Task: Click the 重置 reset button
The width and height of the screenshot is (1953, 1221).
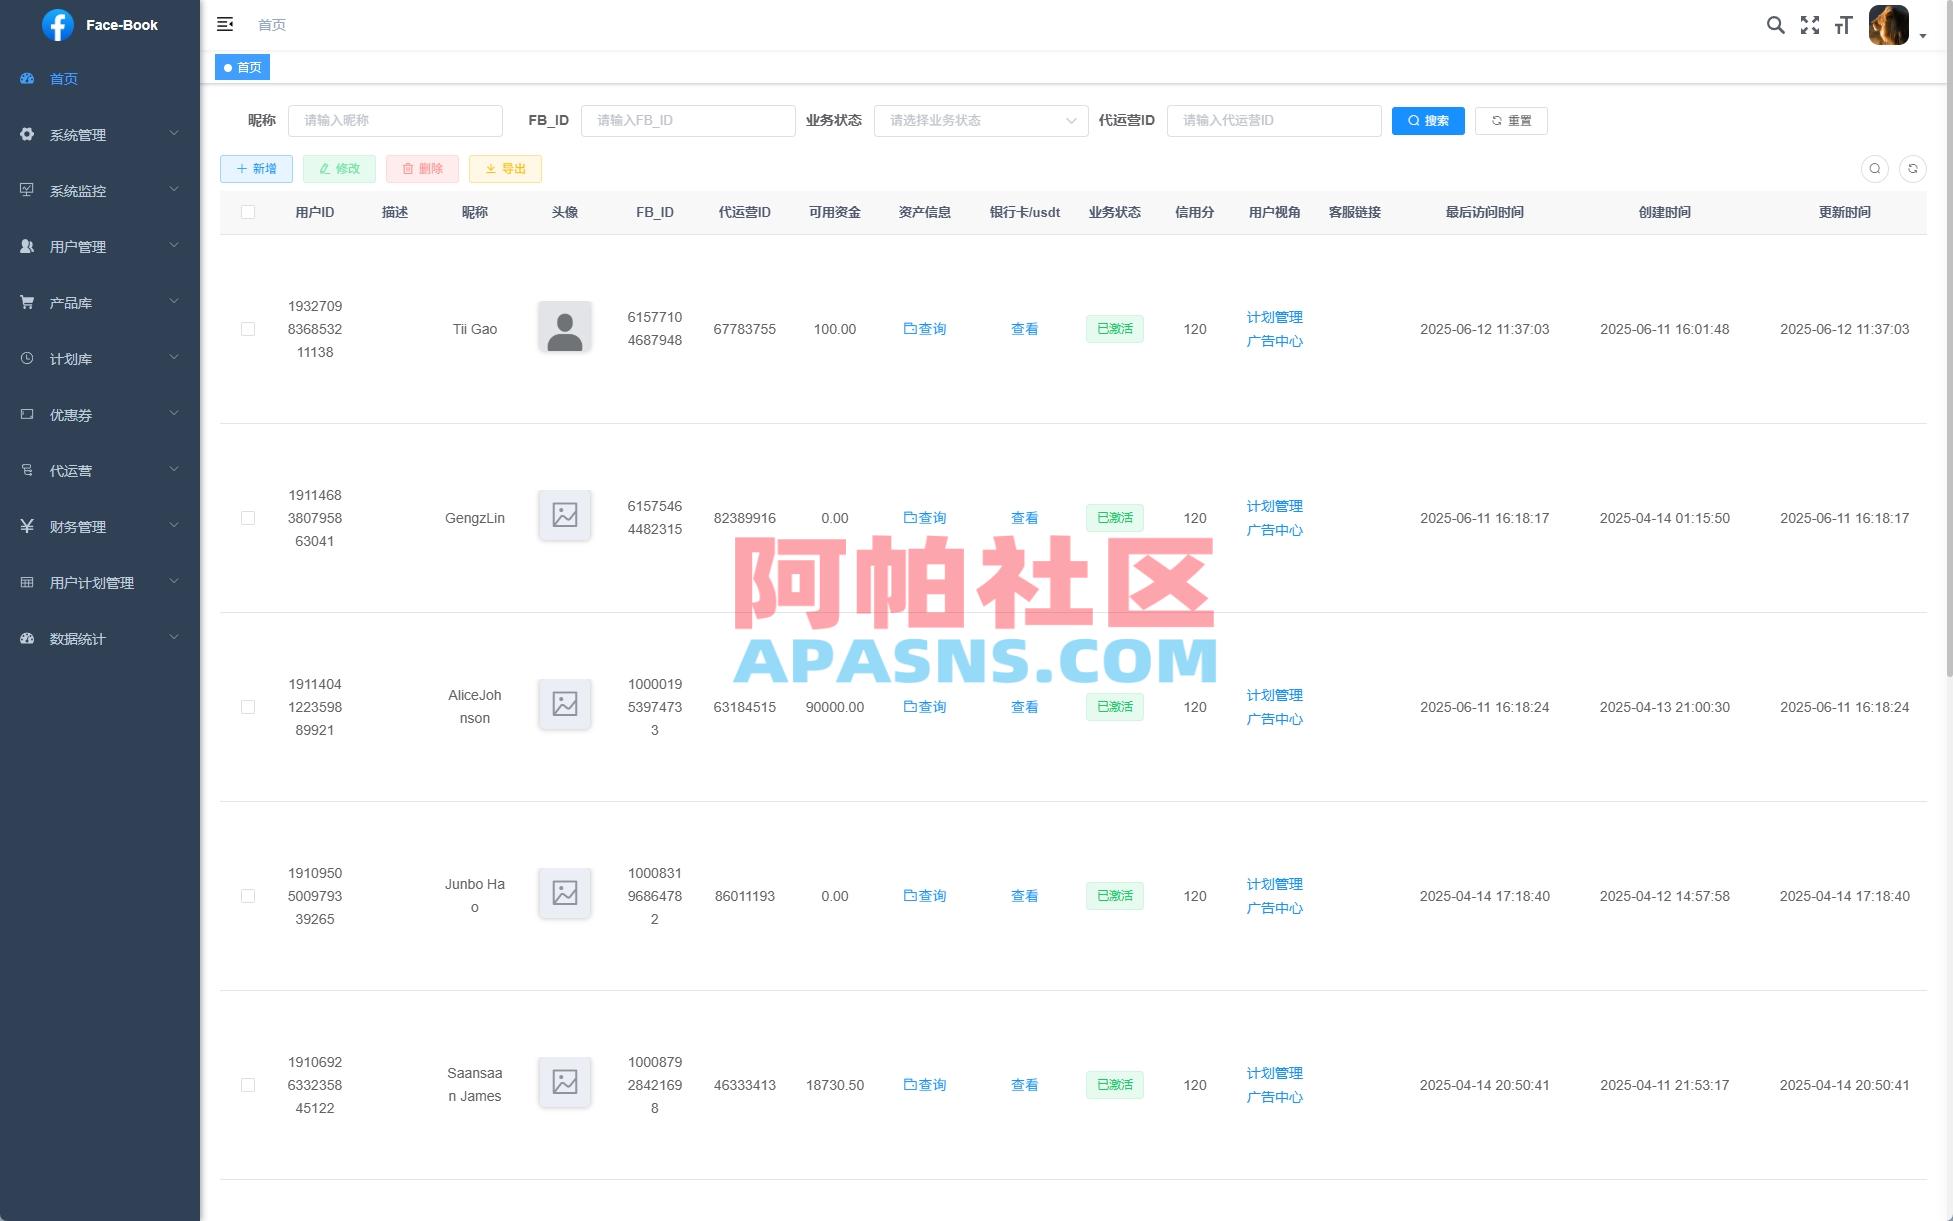Action: tap(1511, 121)
